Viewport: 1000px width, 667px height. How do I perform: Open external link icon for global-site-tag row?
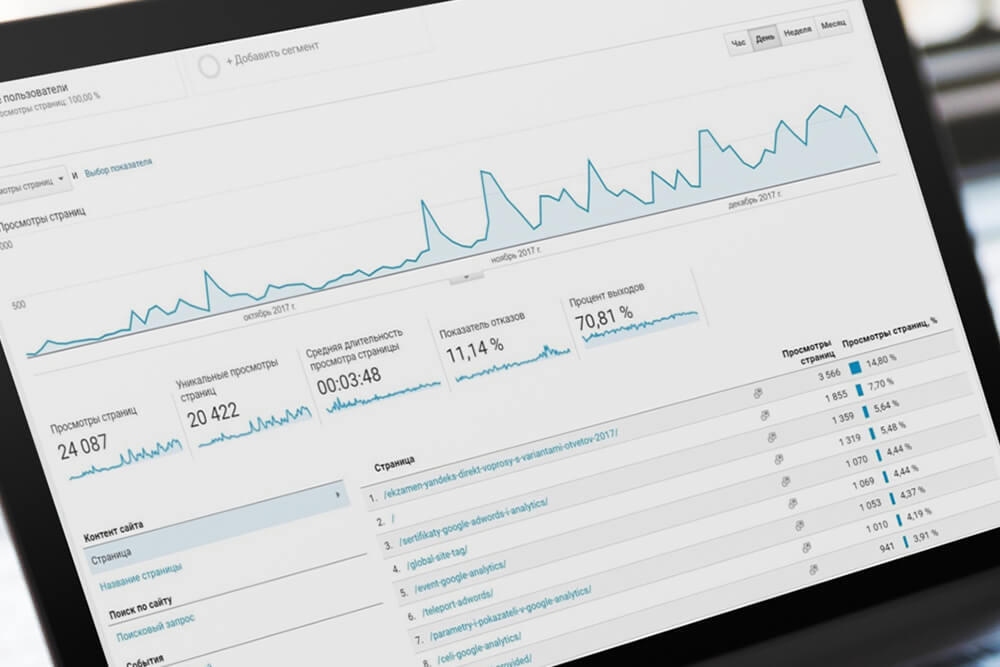[x=779, y=461]
